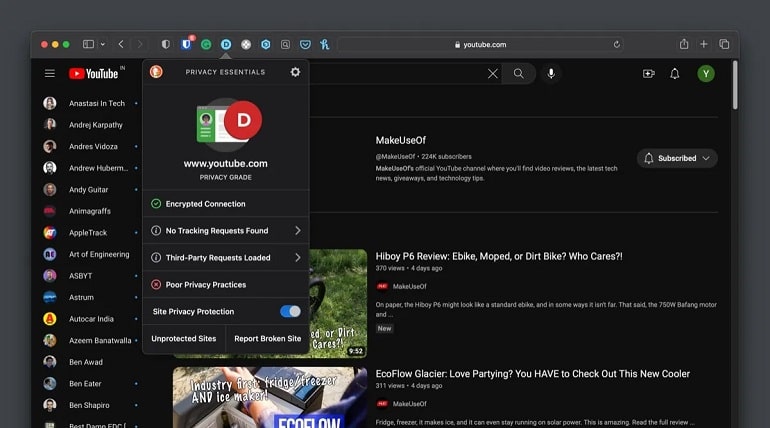Open the Hiboy P6 Review video title

point(499,256)
